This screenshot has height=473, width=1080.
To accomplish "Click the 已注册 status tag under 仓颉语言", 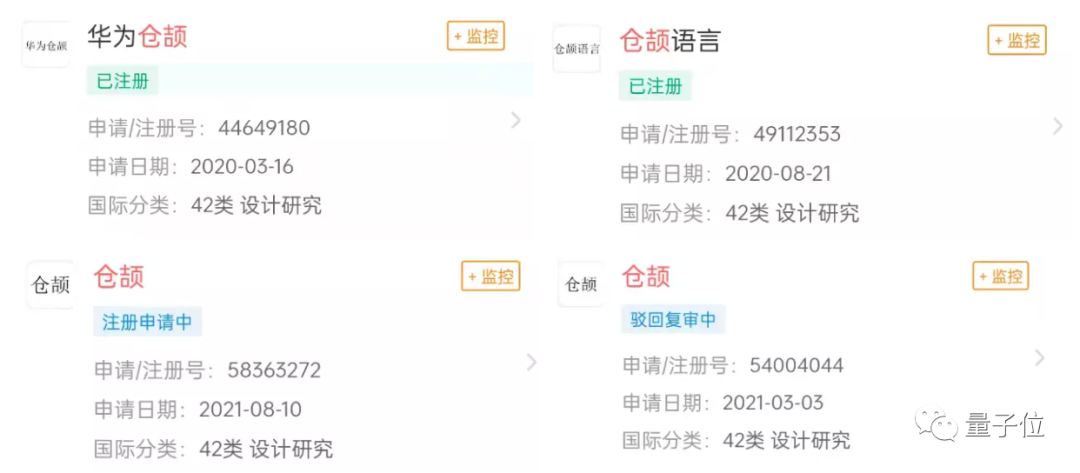I will pyautogui.click(x=655, y=86).
